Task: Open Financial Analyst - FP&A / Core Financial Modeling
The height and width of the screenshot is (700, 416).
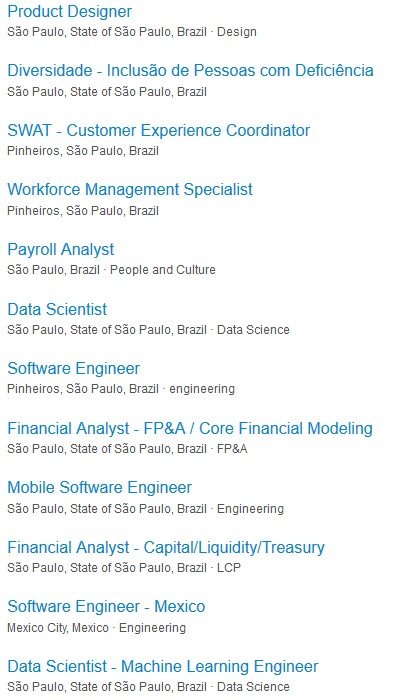Action: click(x=190, y=428)
